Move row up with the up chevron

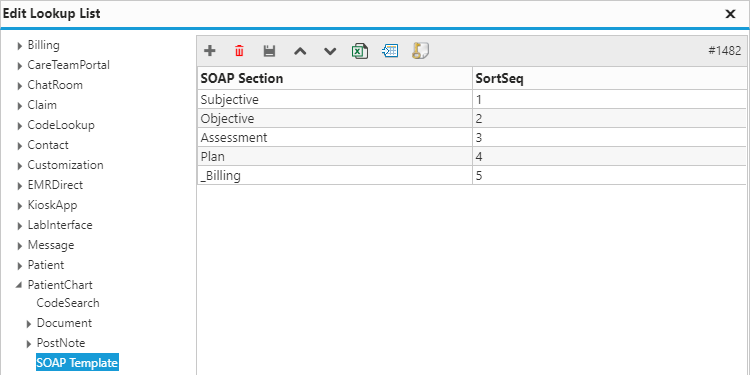[x=300, y=51]
